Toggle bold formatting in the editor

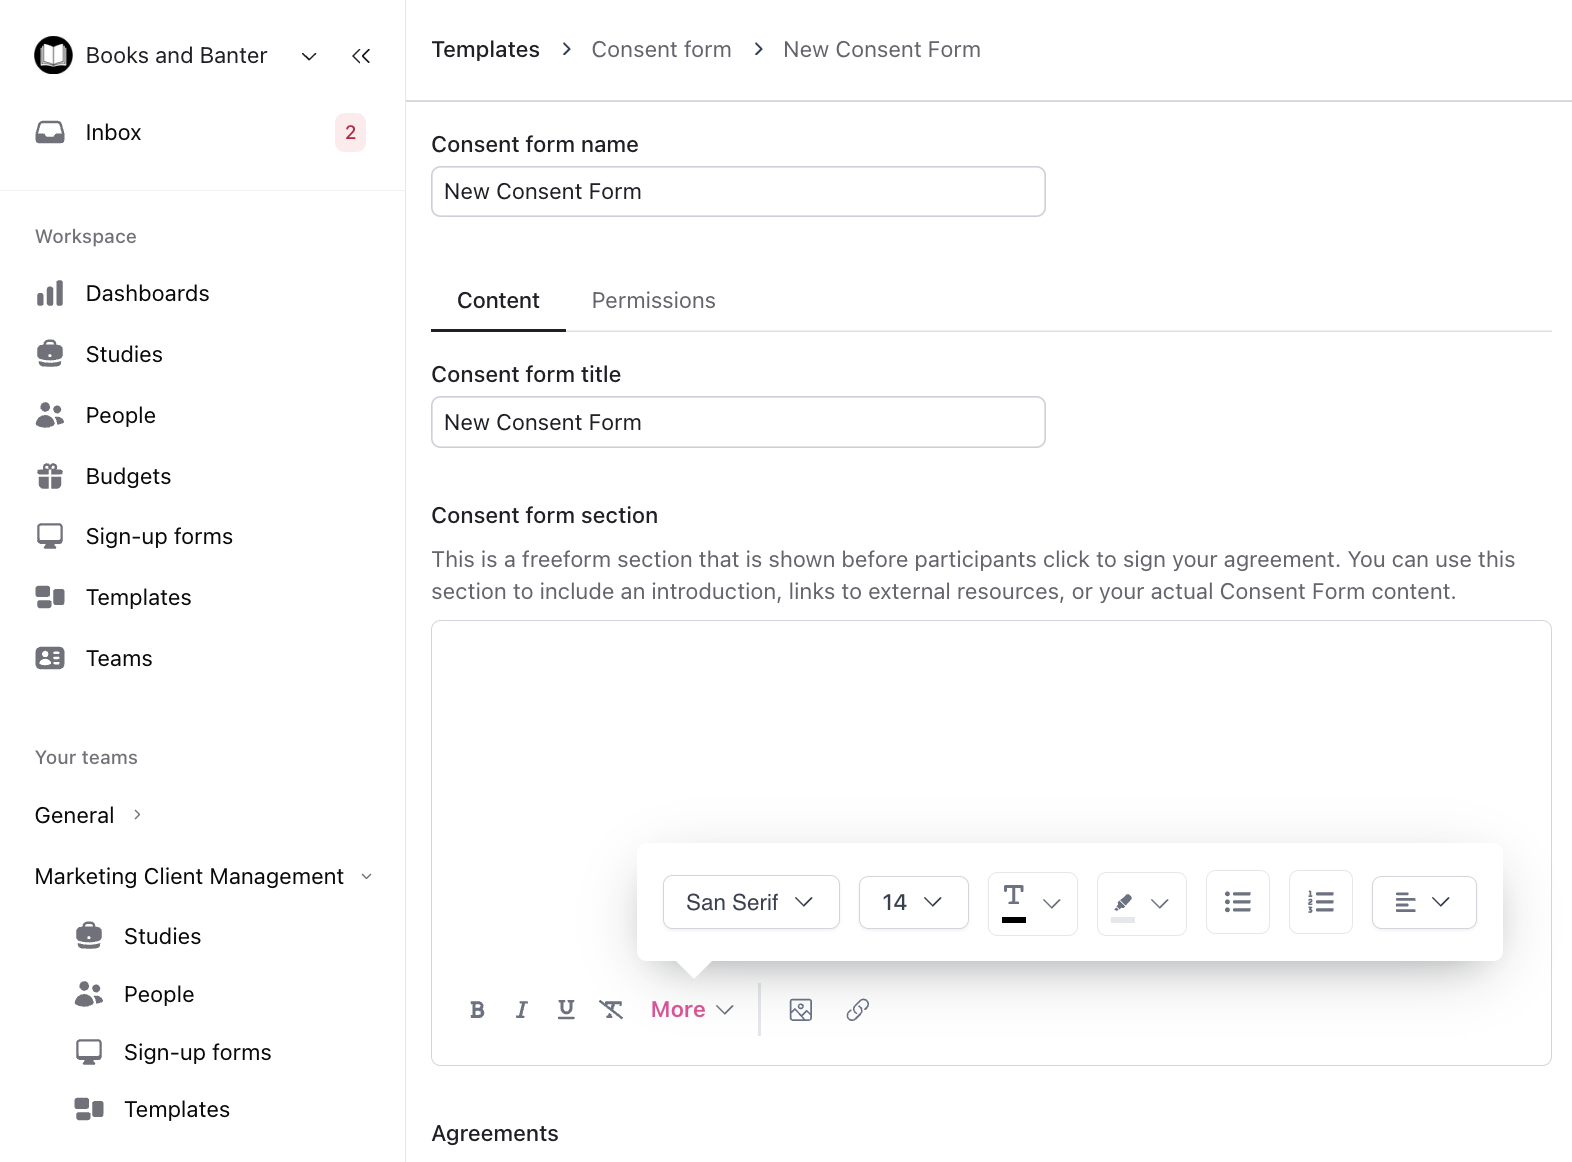click(477, 1010)
